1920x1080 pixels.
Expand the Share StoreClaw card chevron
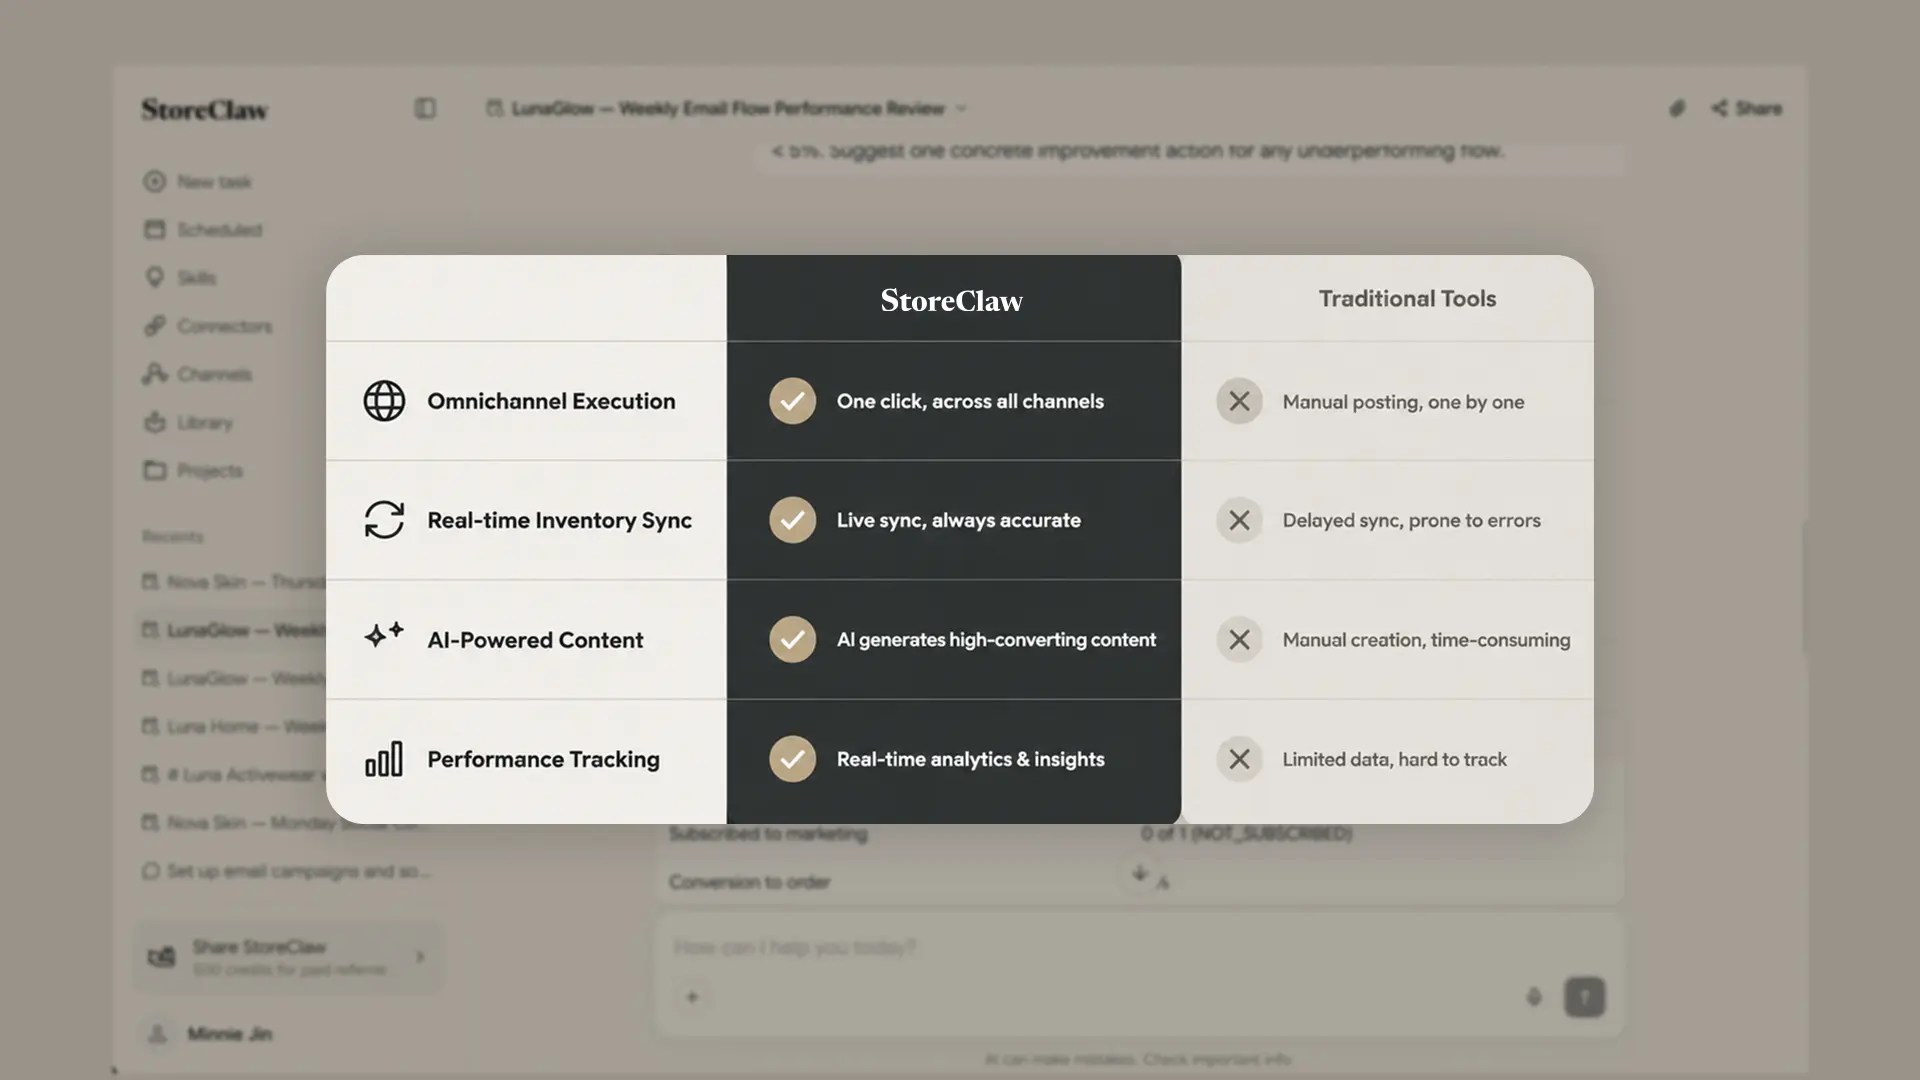pyautogui.click(x=420, y=957)
